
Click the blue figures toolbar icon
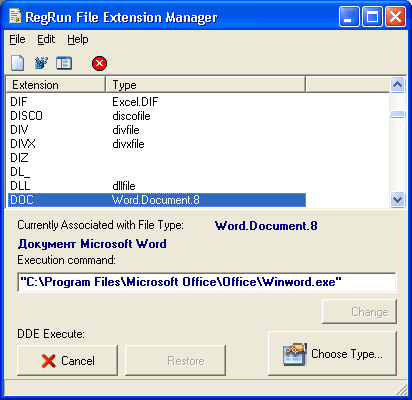41,63
